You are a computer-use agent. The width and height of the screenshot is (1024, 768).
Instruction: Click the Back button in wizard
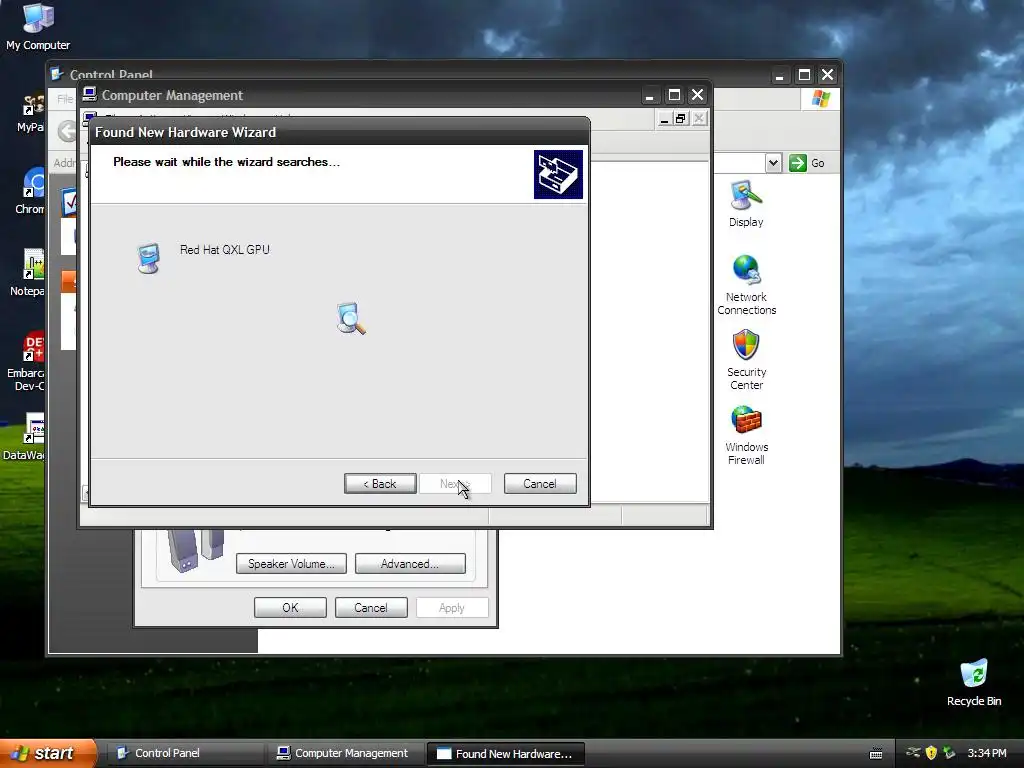pos(380,484)
